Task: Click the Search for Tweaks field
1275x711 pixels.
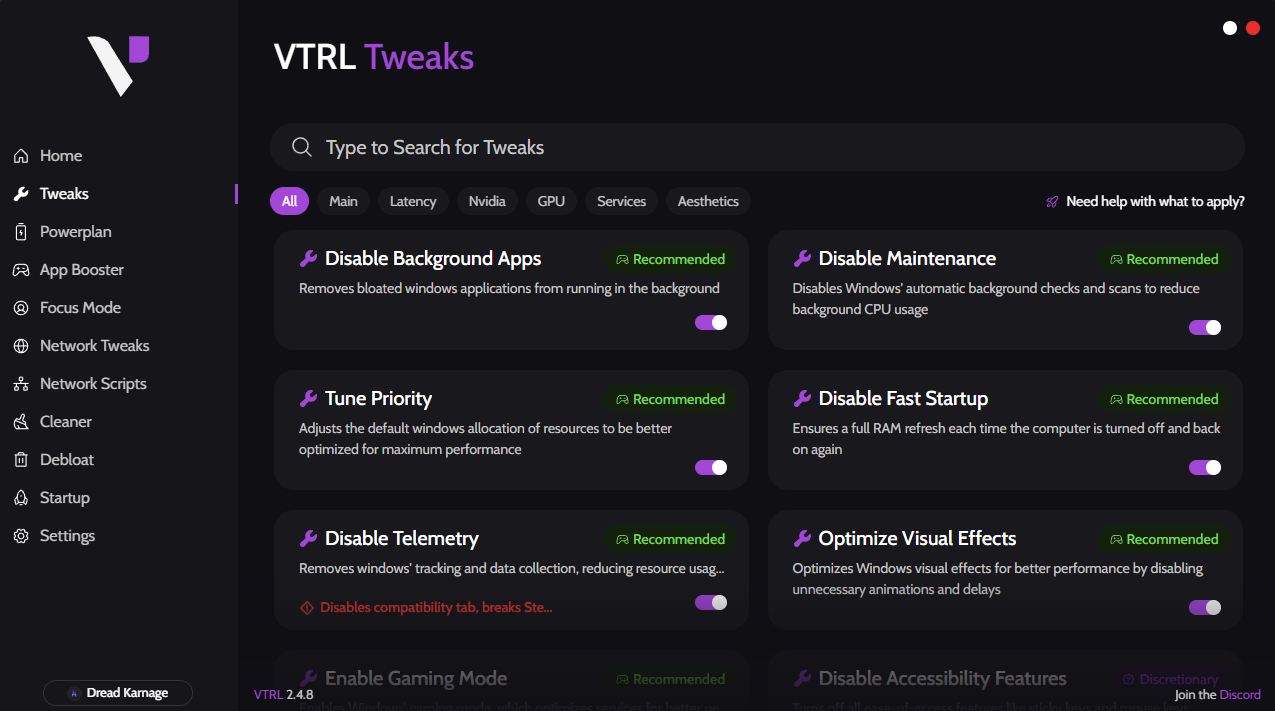Action: tap(757, 147)
